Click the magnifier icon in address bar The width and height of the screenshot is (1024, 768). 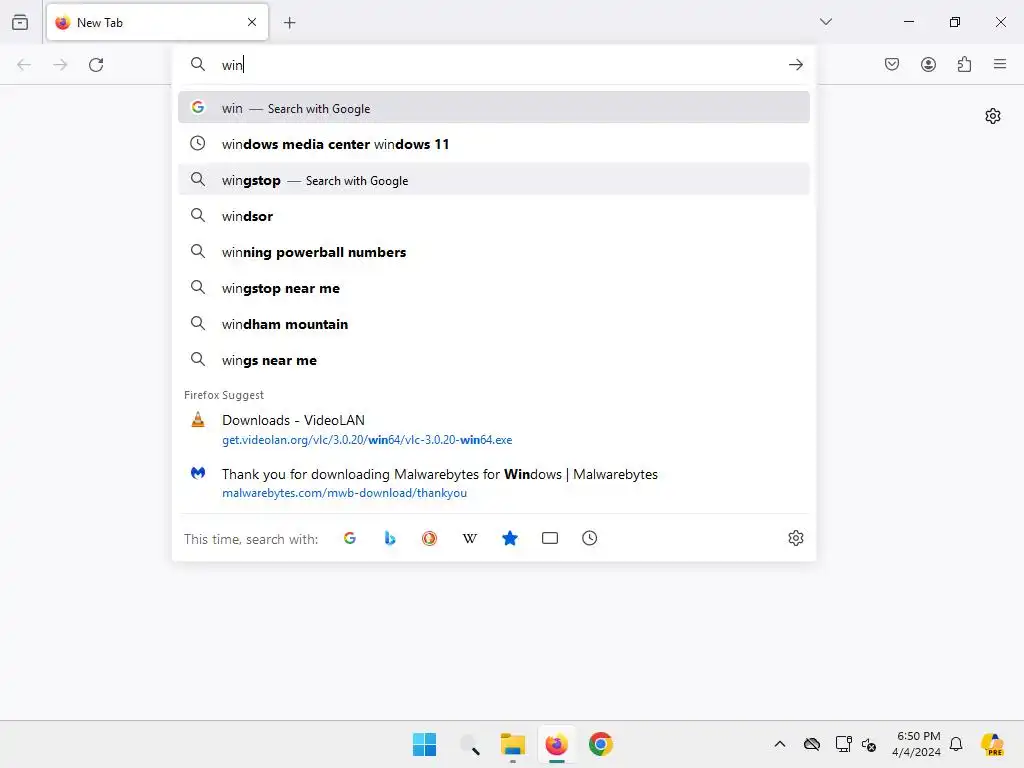(x=198, y=64)
